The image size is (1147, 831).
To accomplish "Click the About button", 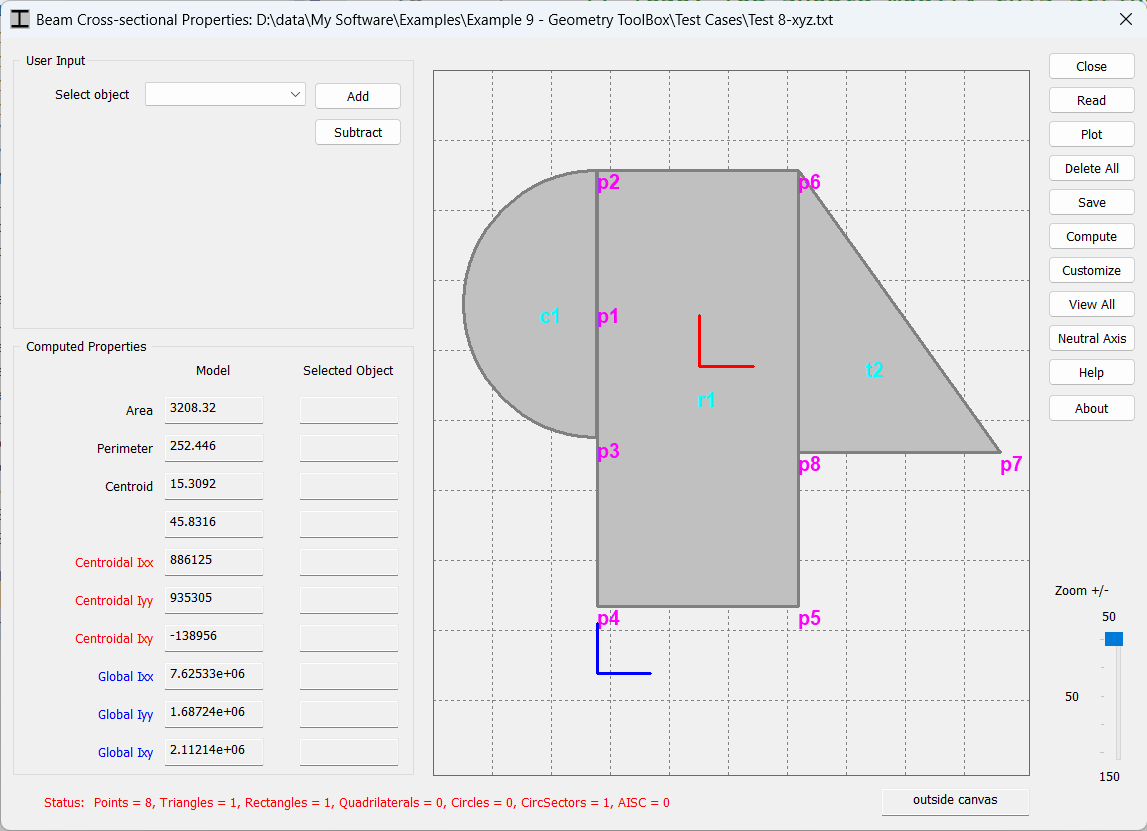I will (x=1091, y=408).
